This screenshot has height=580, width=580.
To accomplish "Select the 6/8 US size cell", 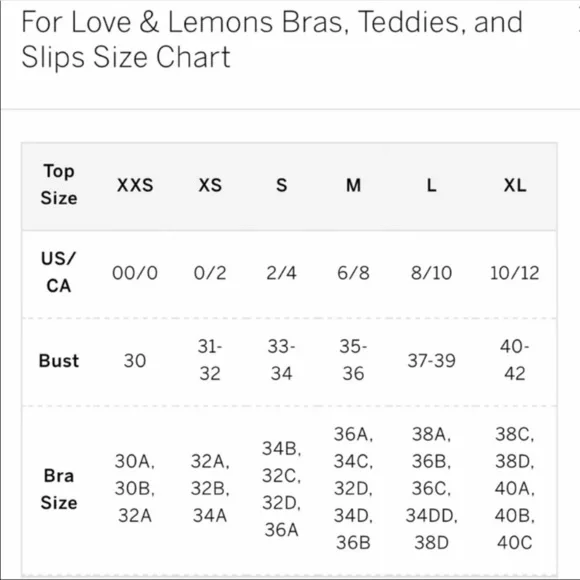I will pyautogui.click(x=353, y=273).
